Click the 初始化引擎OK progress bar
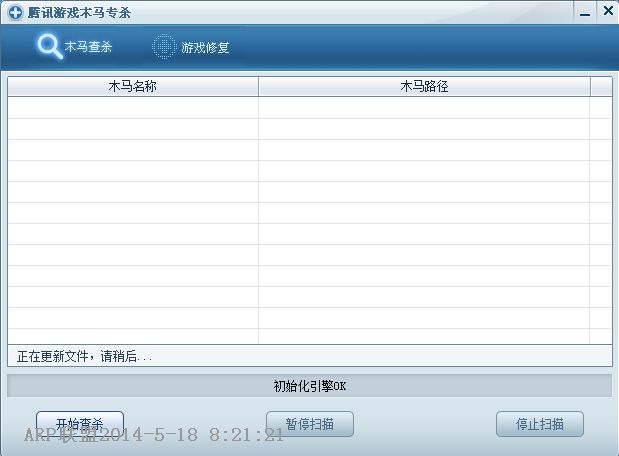Image resolution: width=619 pixels, height=456 pixels. pyautogui.click(x=310, y=386)
